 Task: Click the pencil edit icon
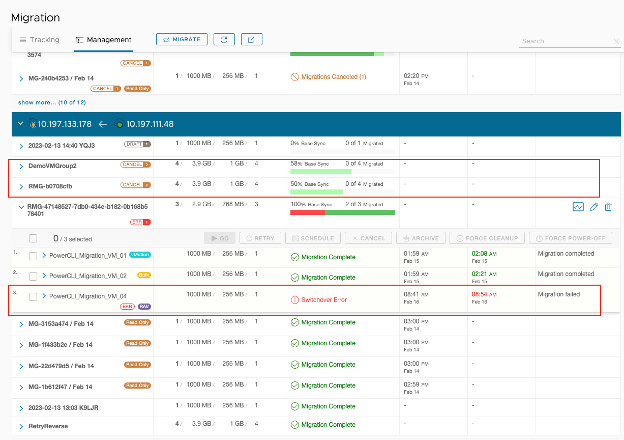coord(594,207)
